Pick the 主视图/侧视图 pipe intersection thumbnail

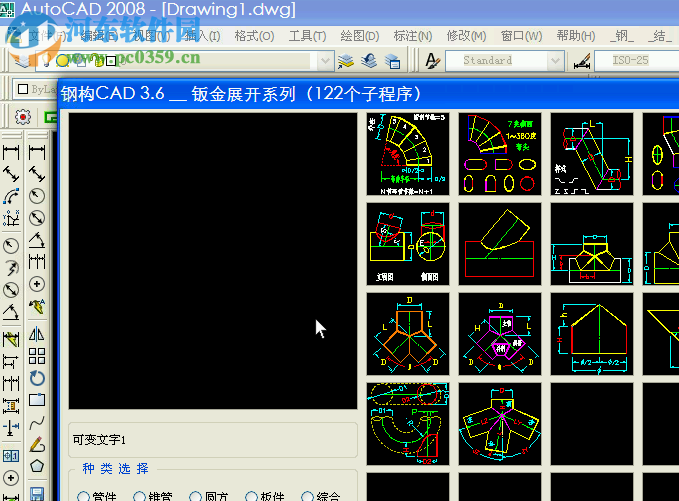pyautogui.click(x=408, y=244)
